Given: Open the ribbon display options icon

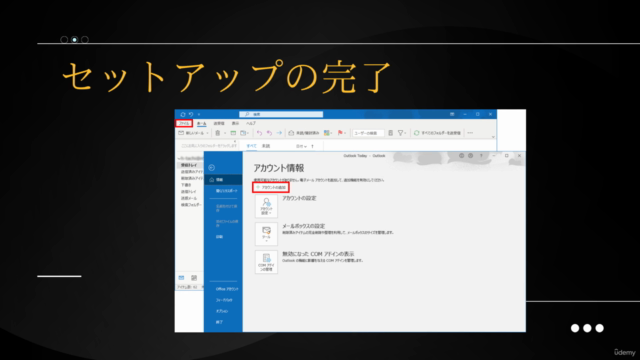Looking at the screenshot, I should 452,114.
